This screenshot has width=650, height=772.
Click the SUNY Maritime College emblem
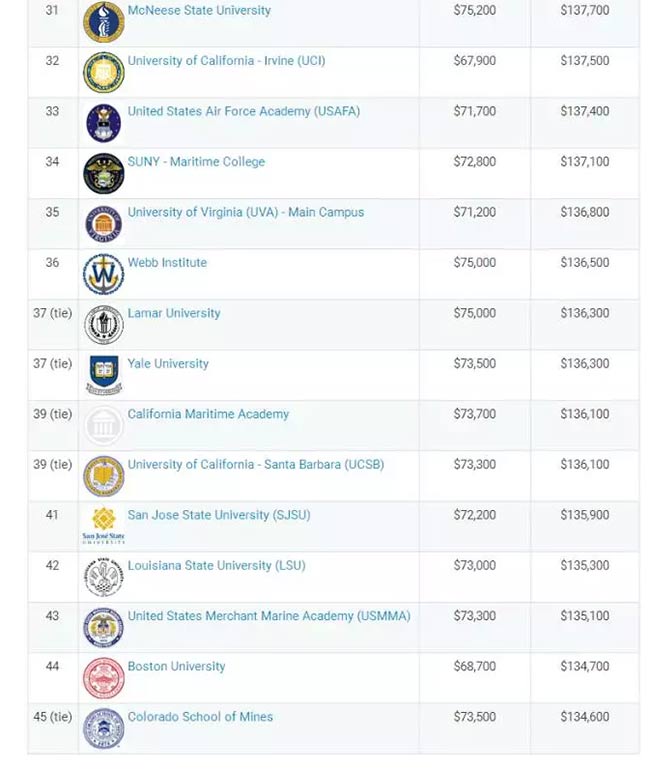pyautogui.click(x=103, y=173)
